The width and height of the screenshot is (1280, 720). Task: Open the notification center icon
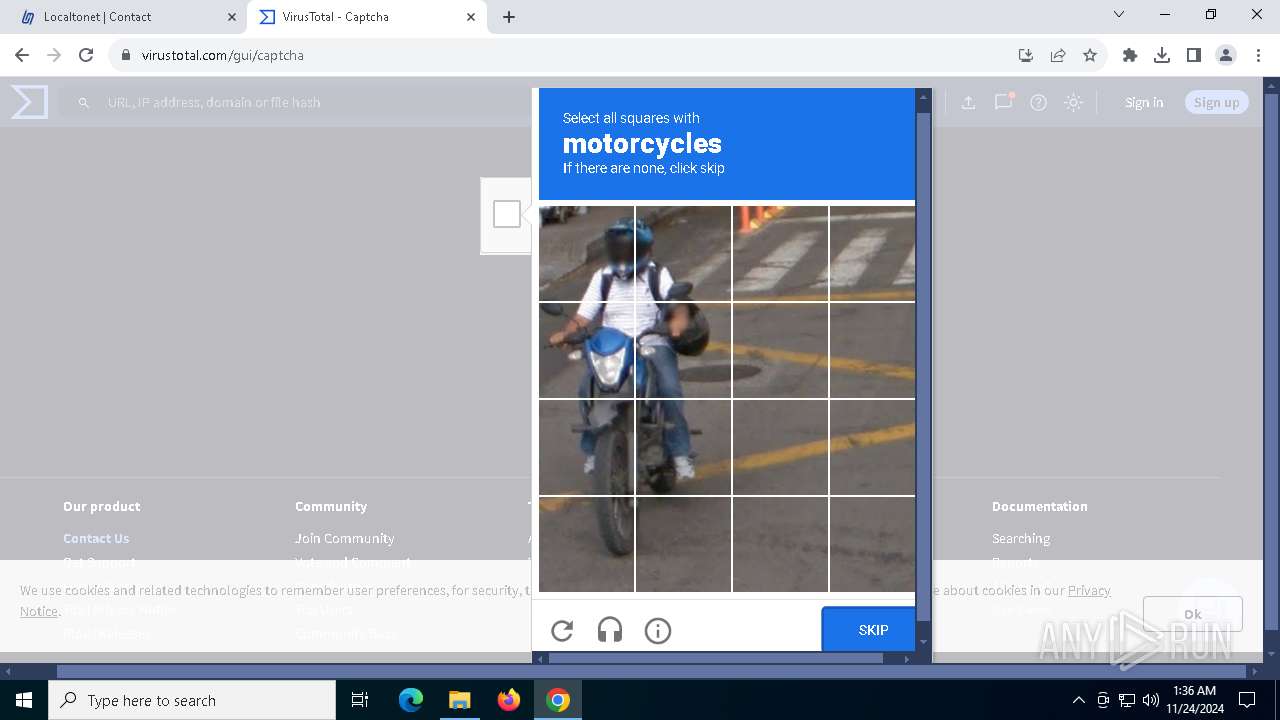point(1247,700)
